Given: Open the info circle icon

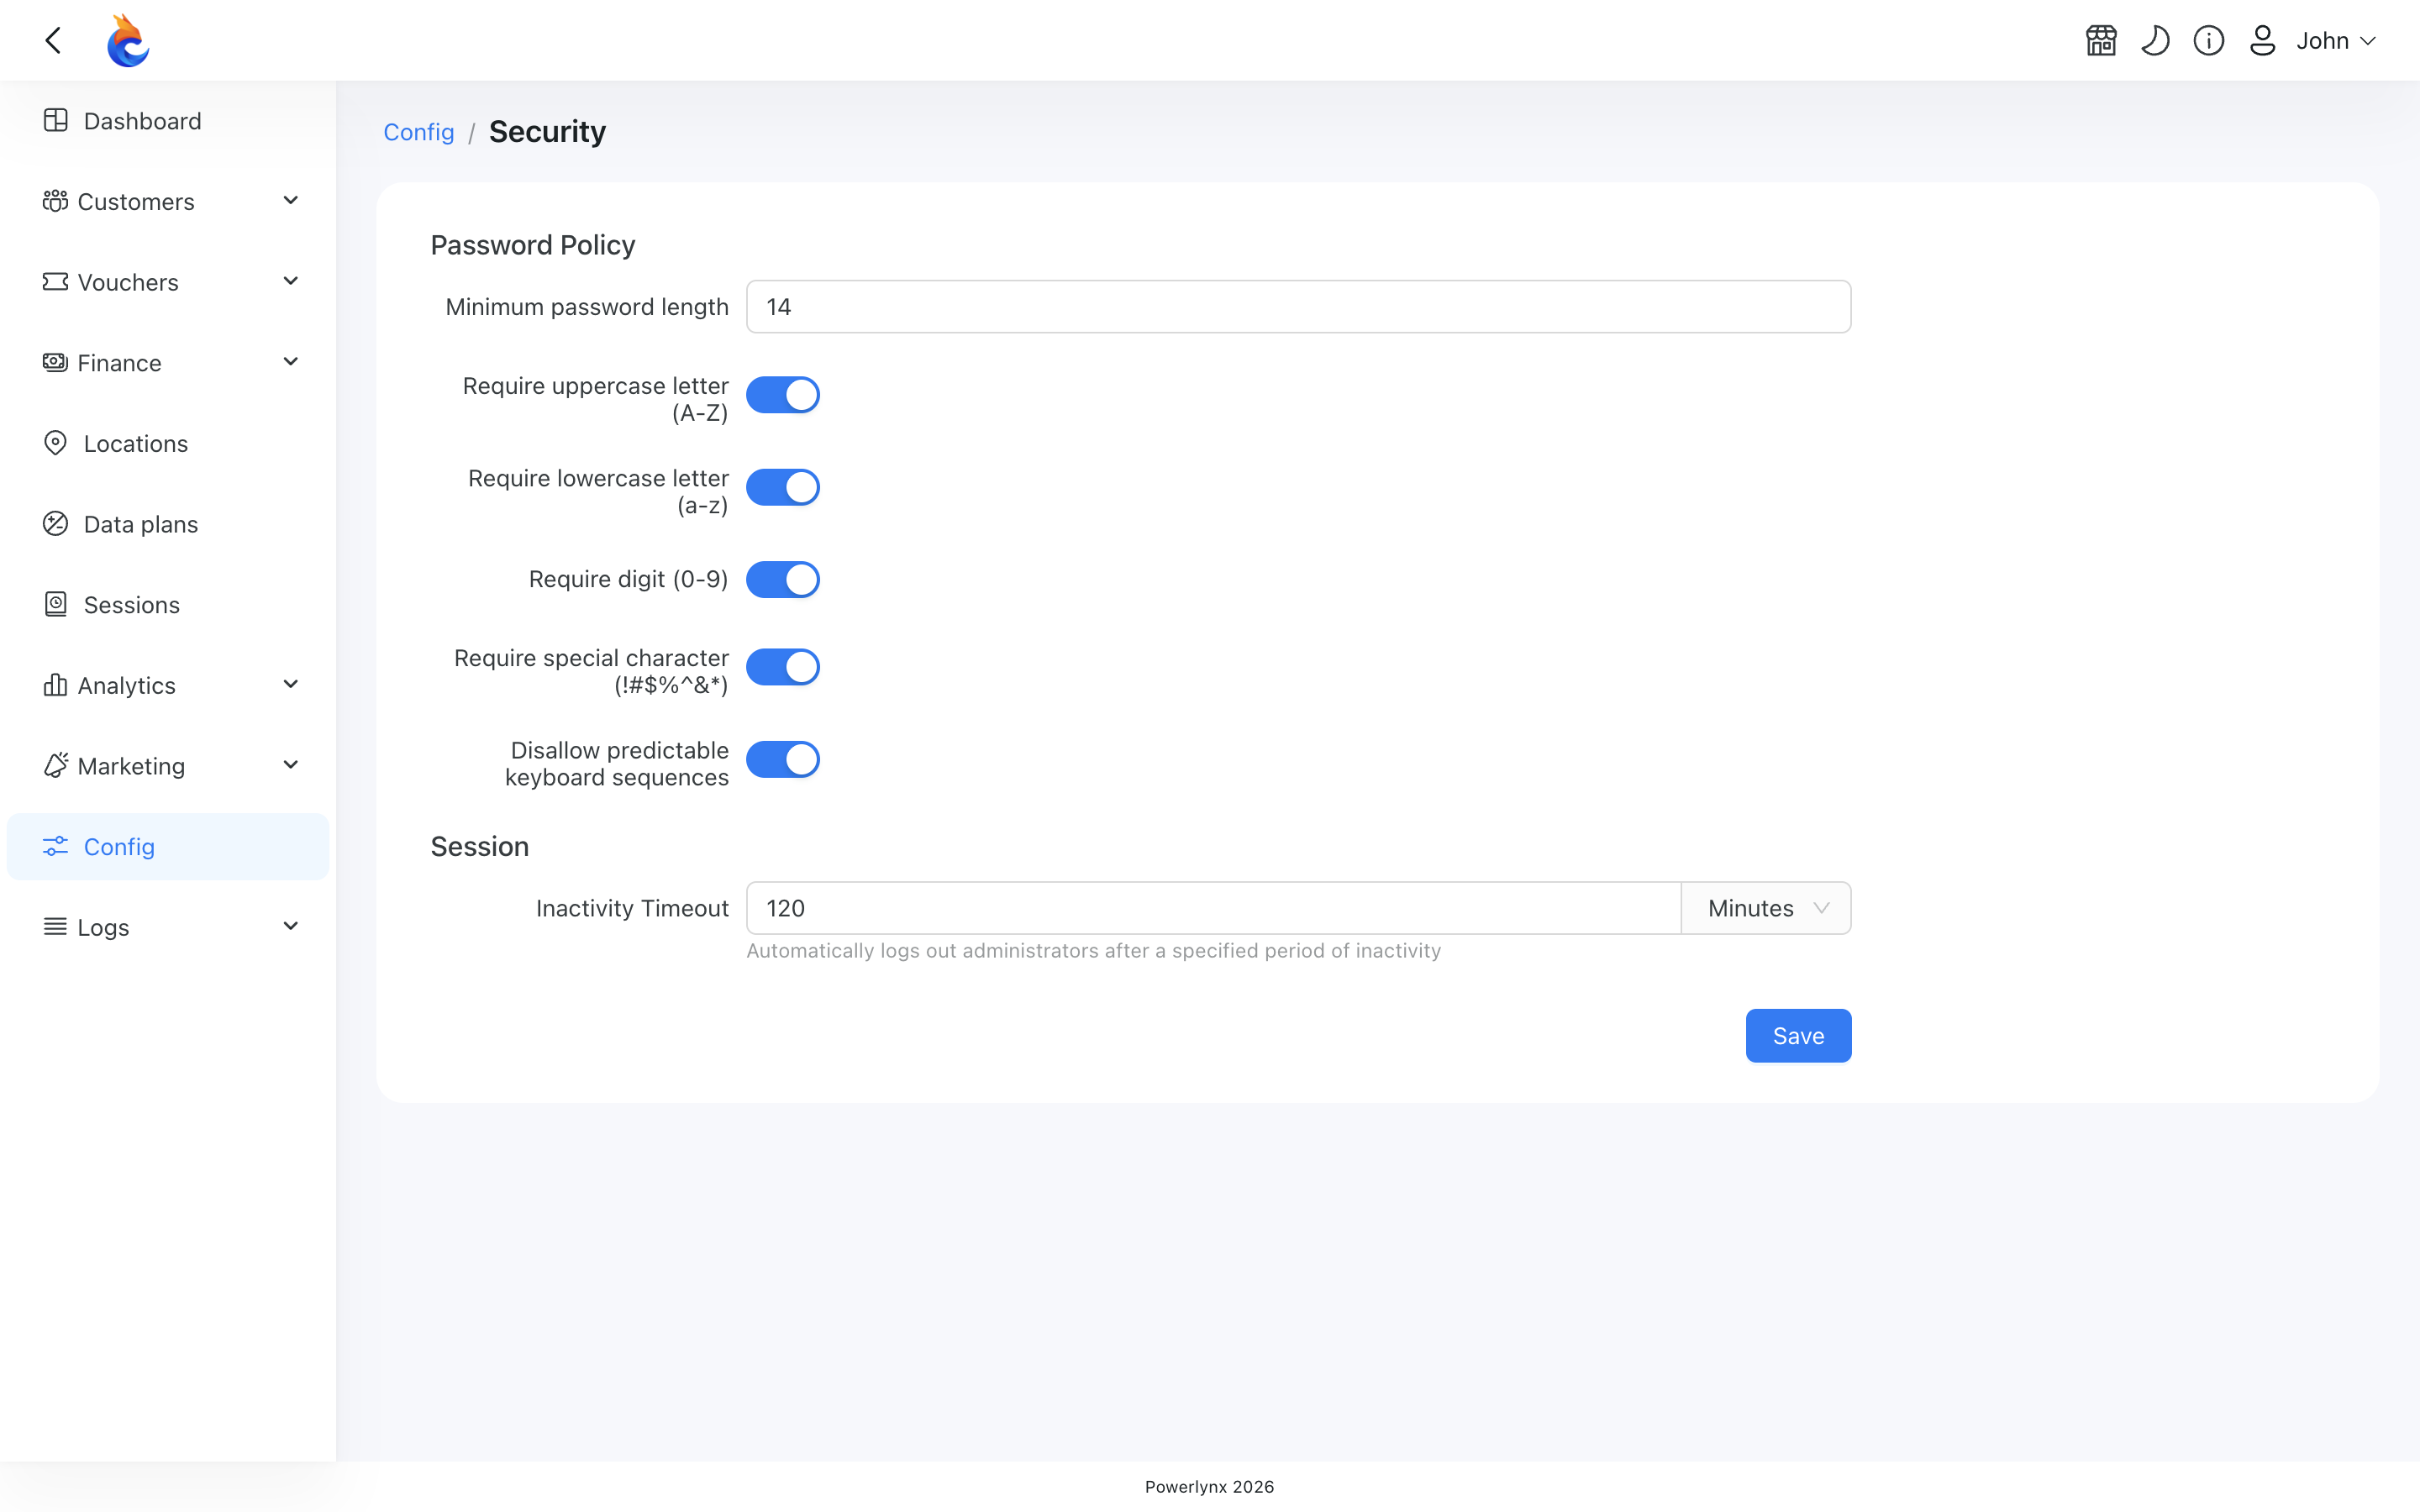Looking at the screenshot, I should pyautogui.click(x=2209, y=40).
